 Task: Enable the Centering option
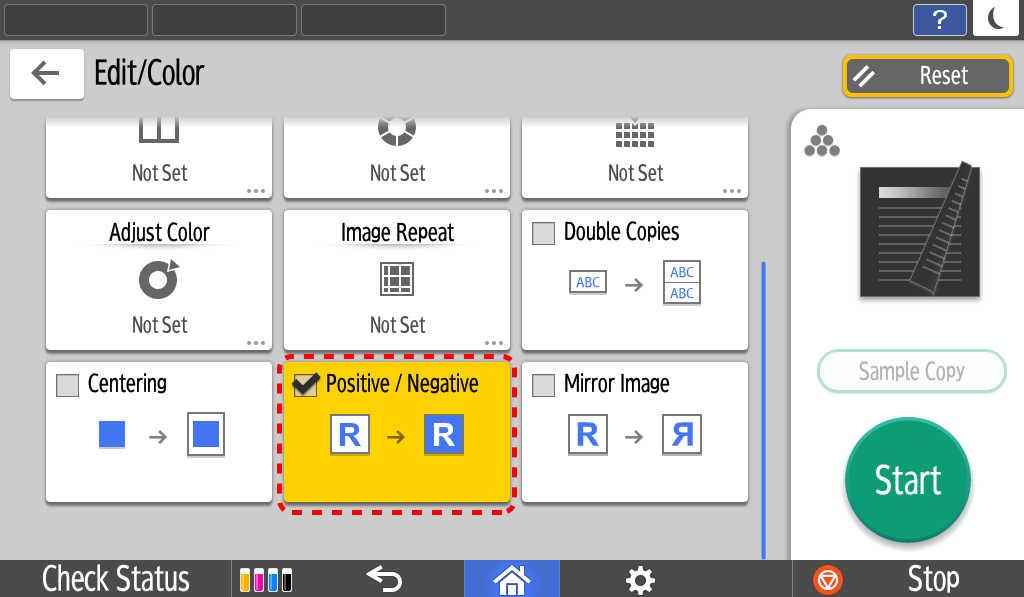[x=67, y=384]
